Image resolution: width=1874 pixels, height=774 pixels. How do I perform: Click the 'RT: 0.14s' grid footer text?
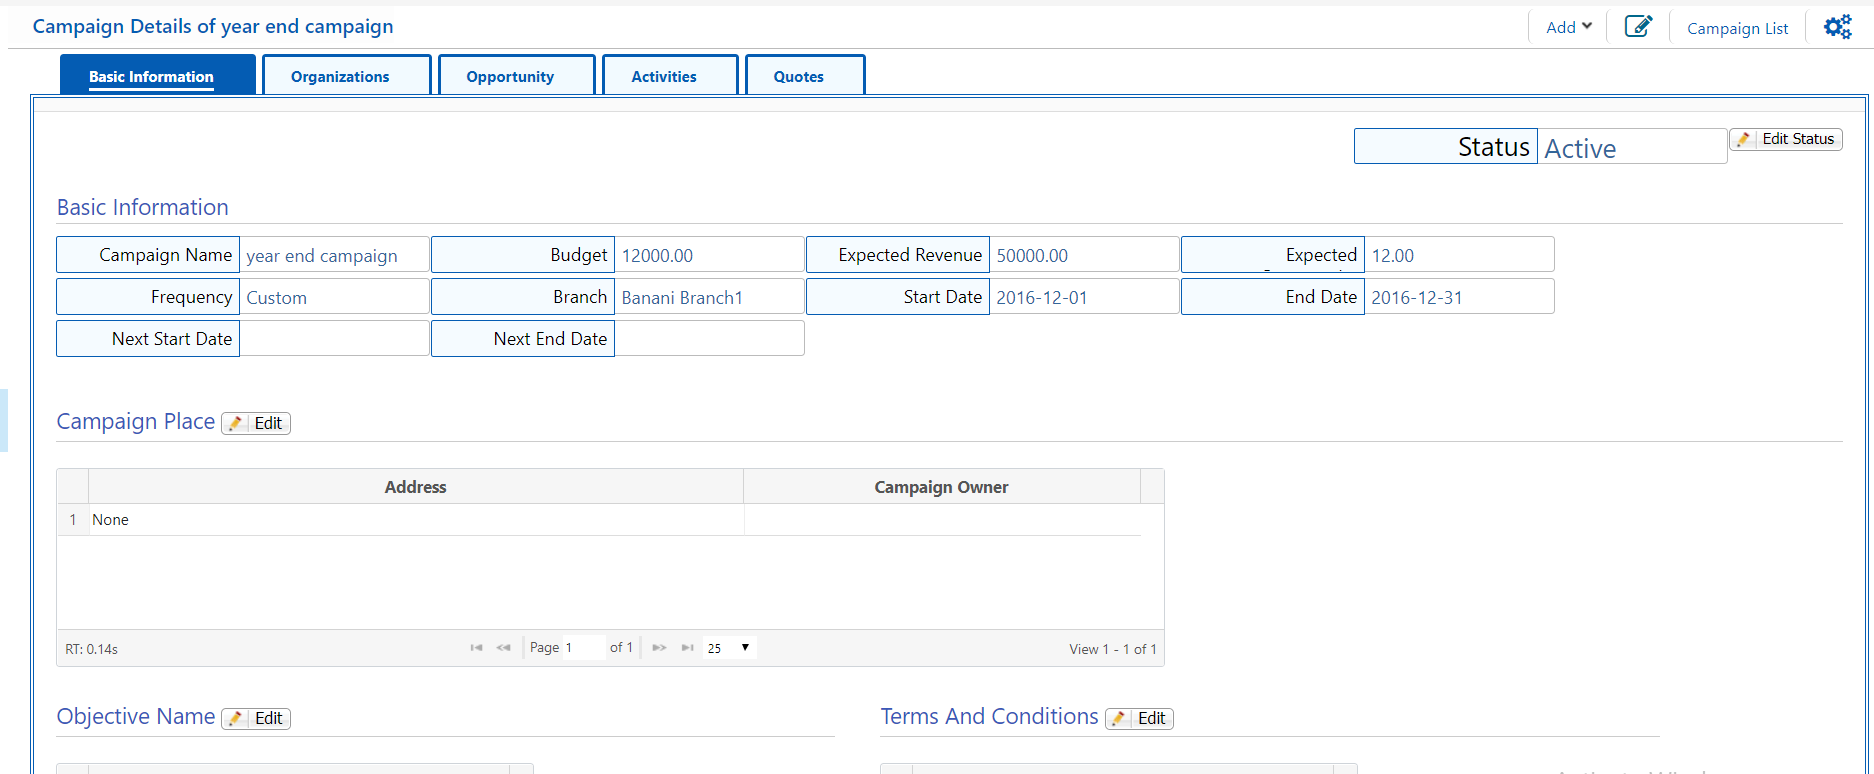point(91,649)
